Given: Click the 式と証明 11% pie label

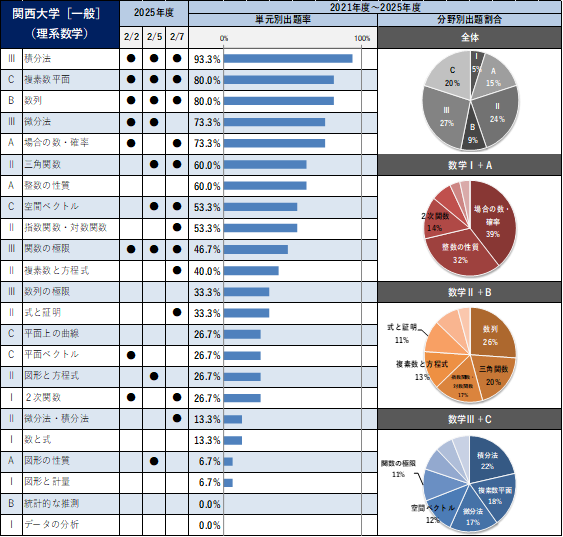Looking at the screenshot, I should (402, 333).
